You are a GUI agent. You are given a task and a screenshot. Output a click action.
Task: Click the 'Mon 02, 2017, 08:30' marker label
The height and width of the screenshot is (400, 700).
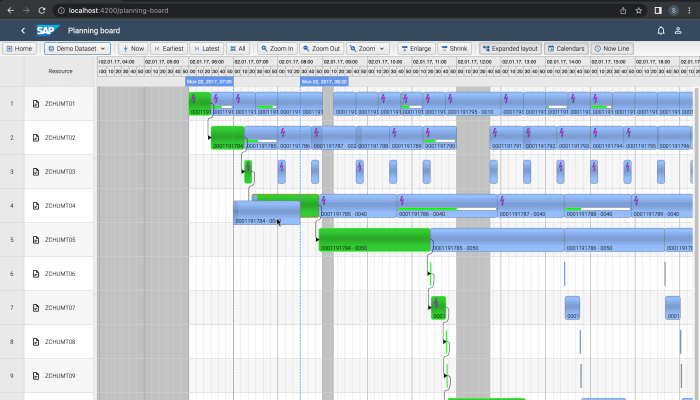tap(324, 82)
